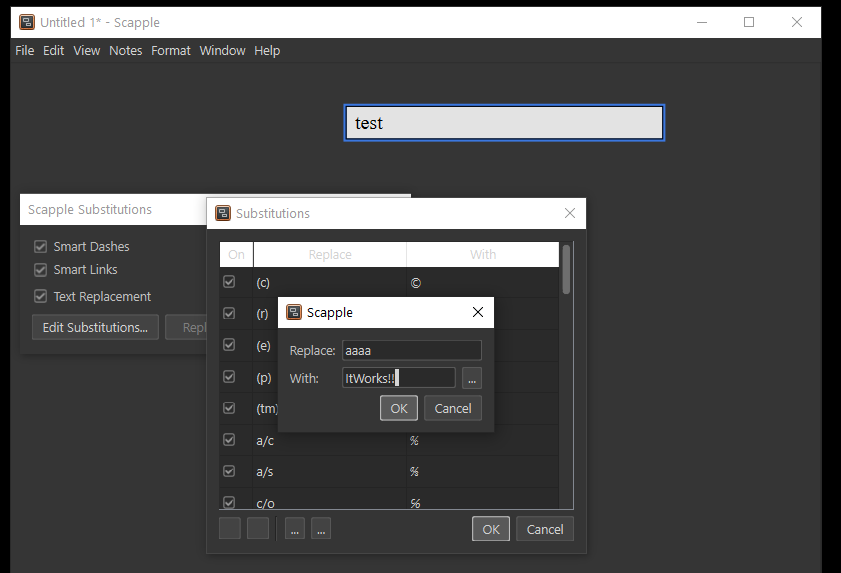Click Cancel in Substitutions window
The width and height of the screenshot is (841, 573).
tap(545, 529)
